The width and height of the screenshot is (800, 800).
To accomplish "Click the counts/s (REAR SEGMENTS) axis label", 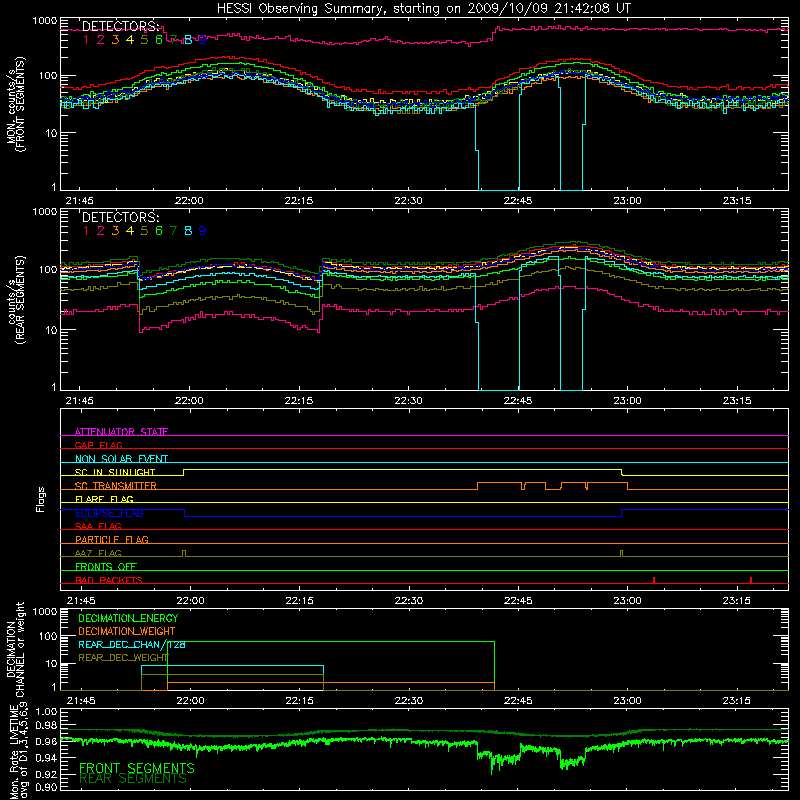I will (x=16, y=299).
